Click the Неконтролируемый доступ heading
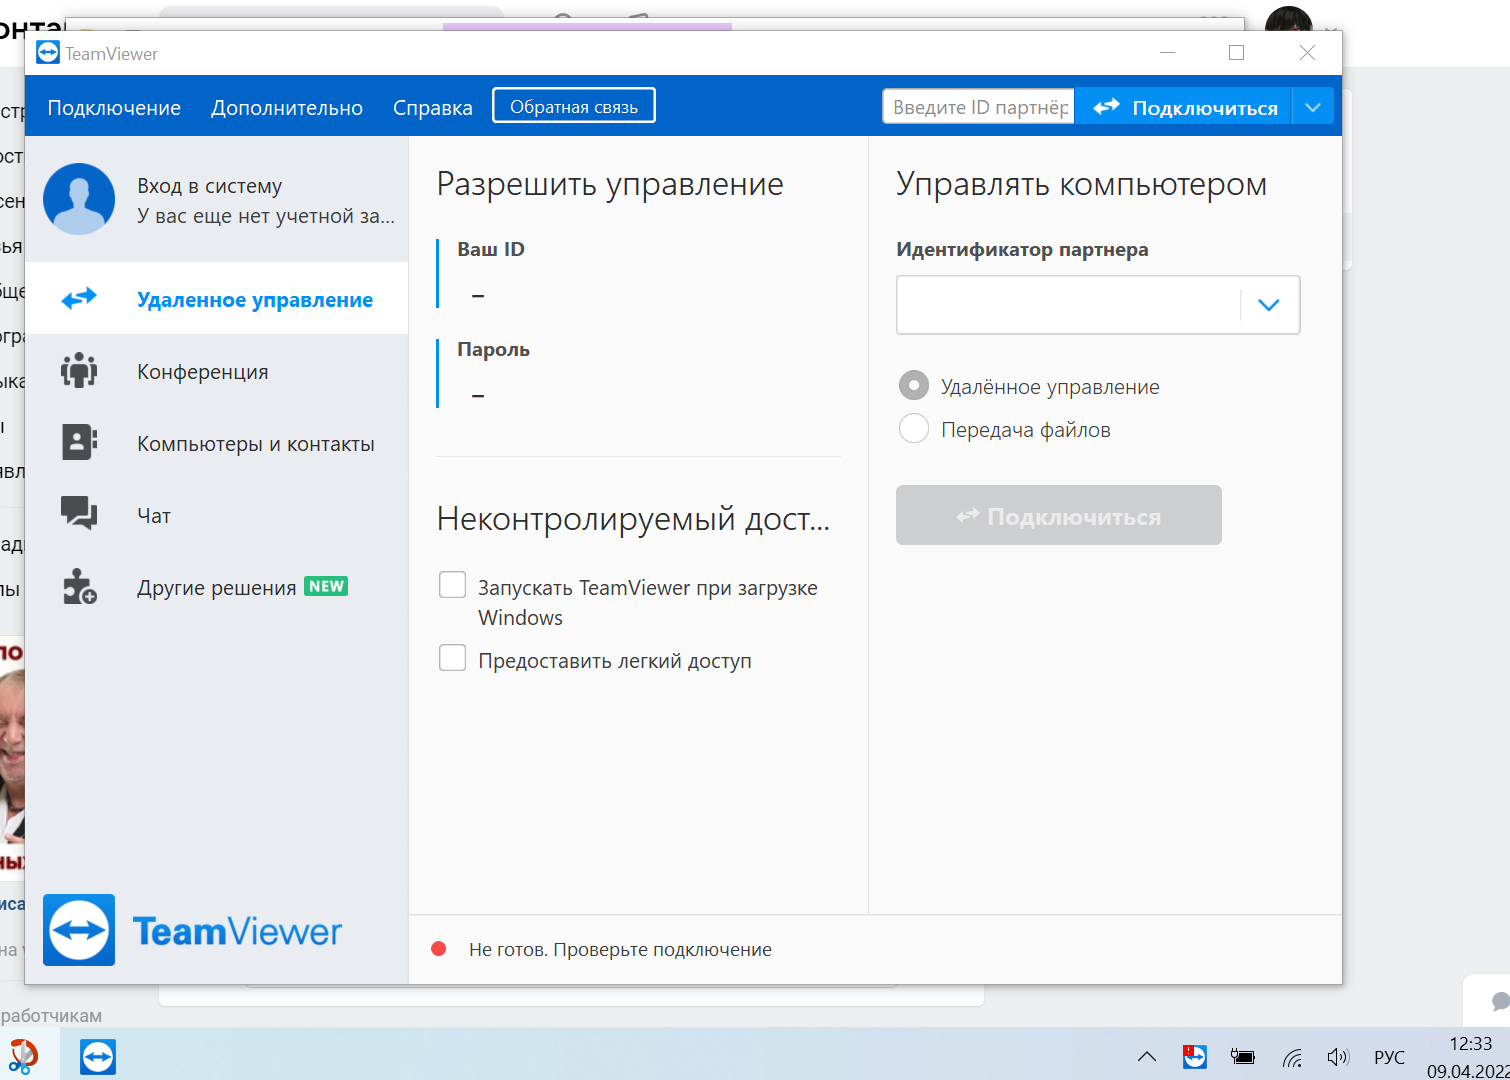Viewport: 1510px width, 1080px height. [633, 519]
